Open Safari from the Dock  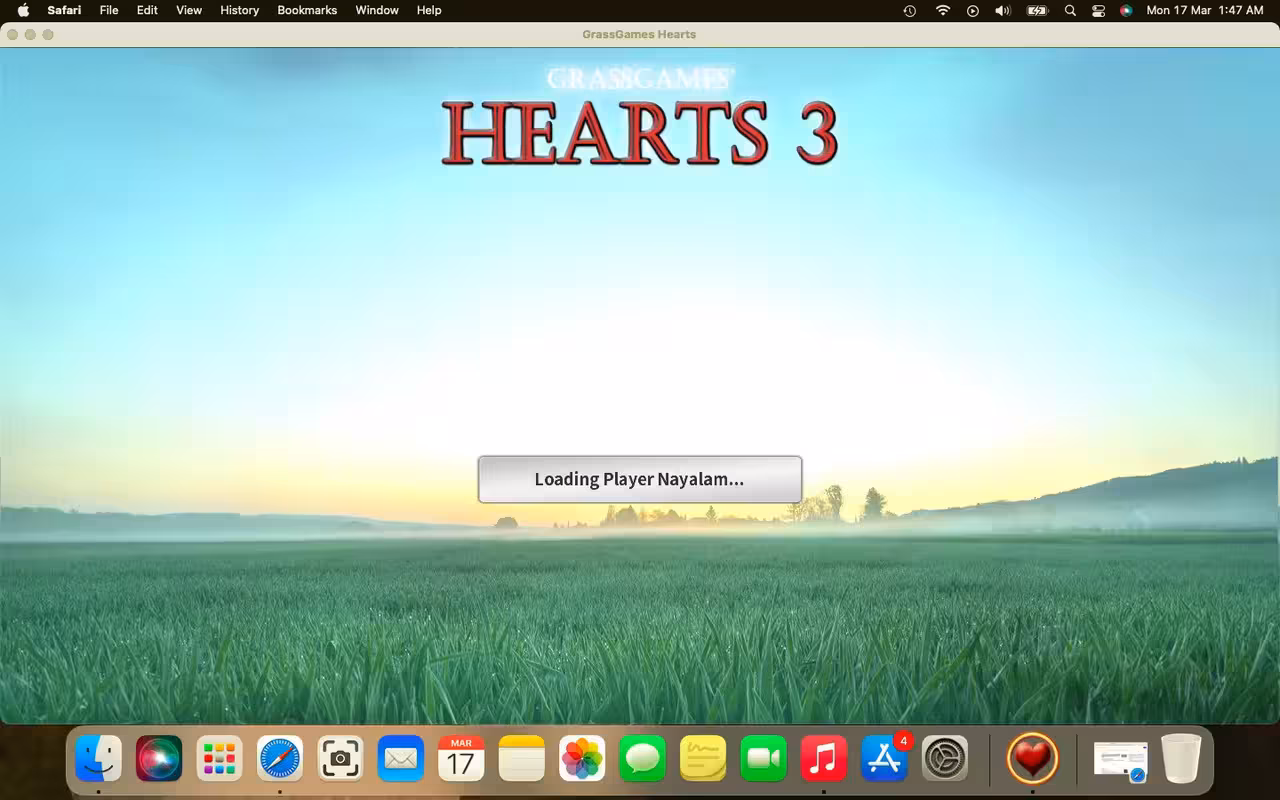pyautogui.click(x=280, y=759)
